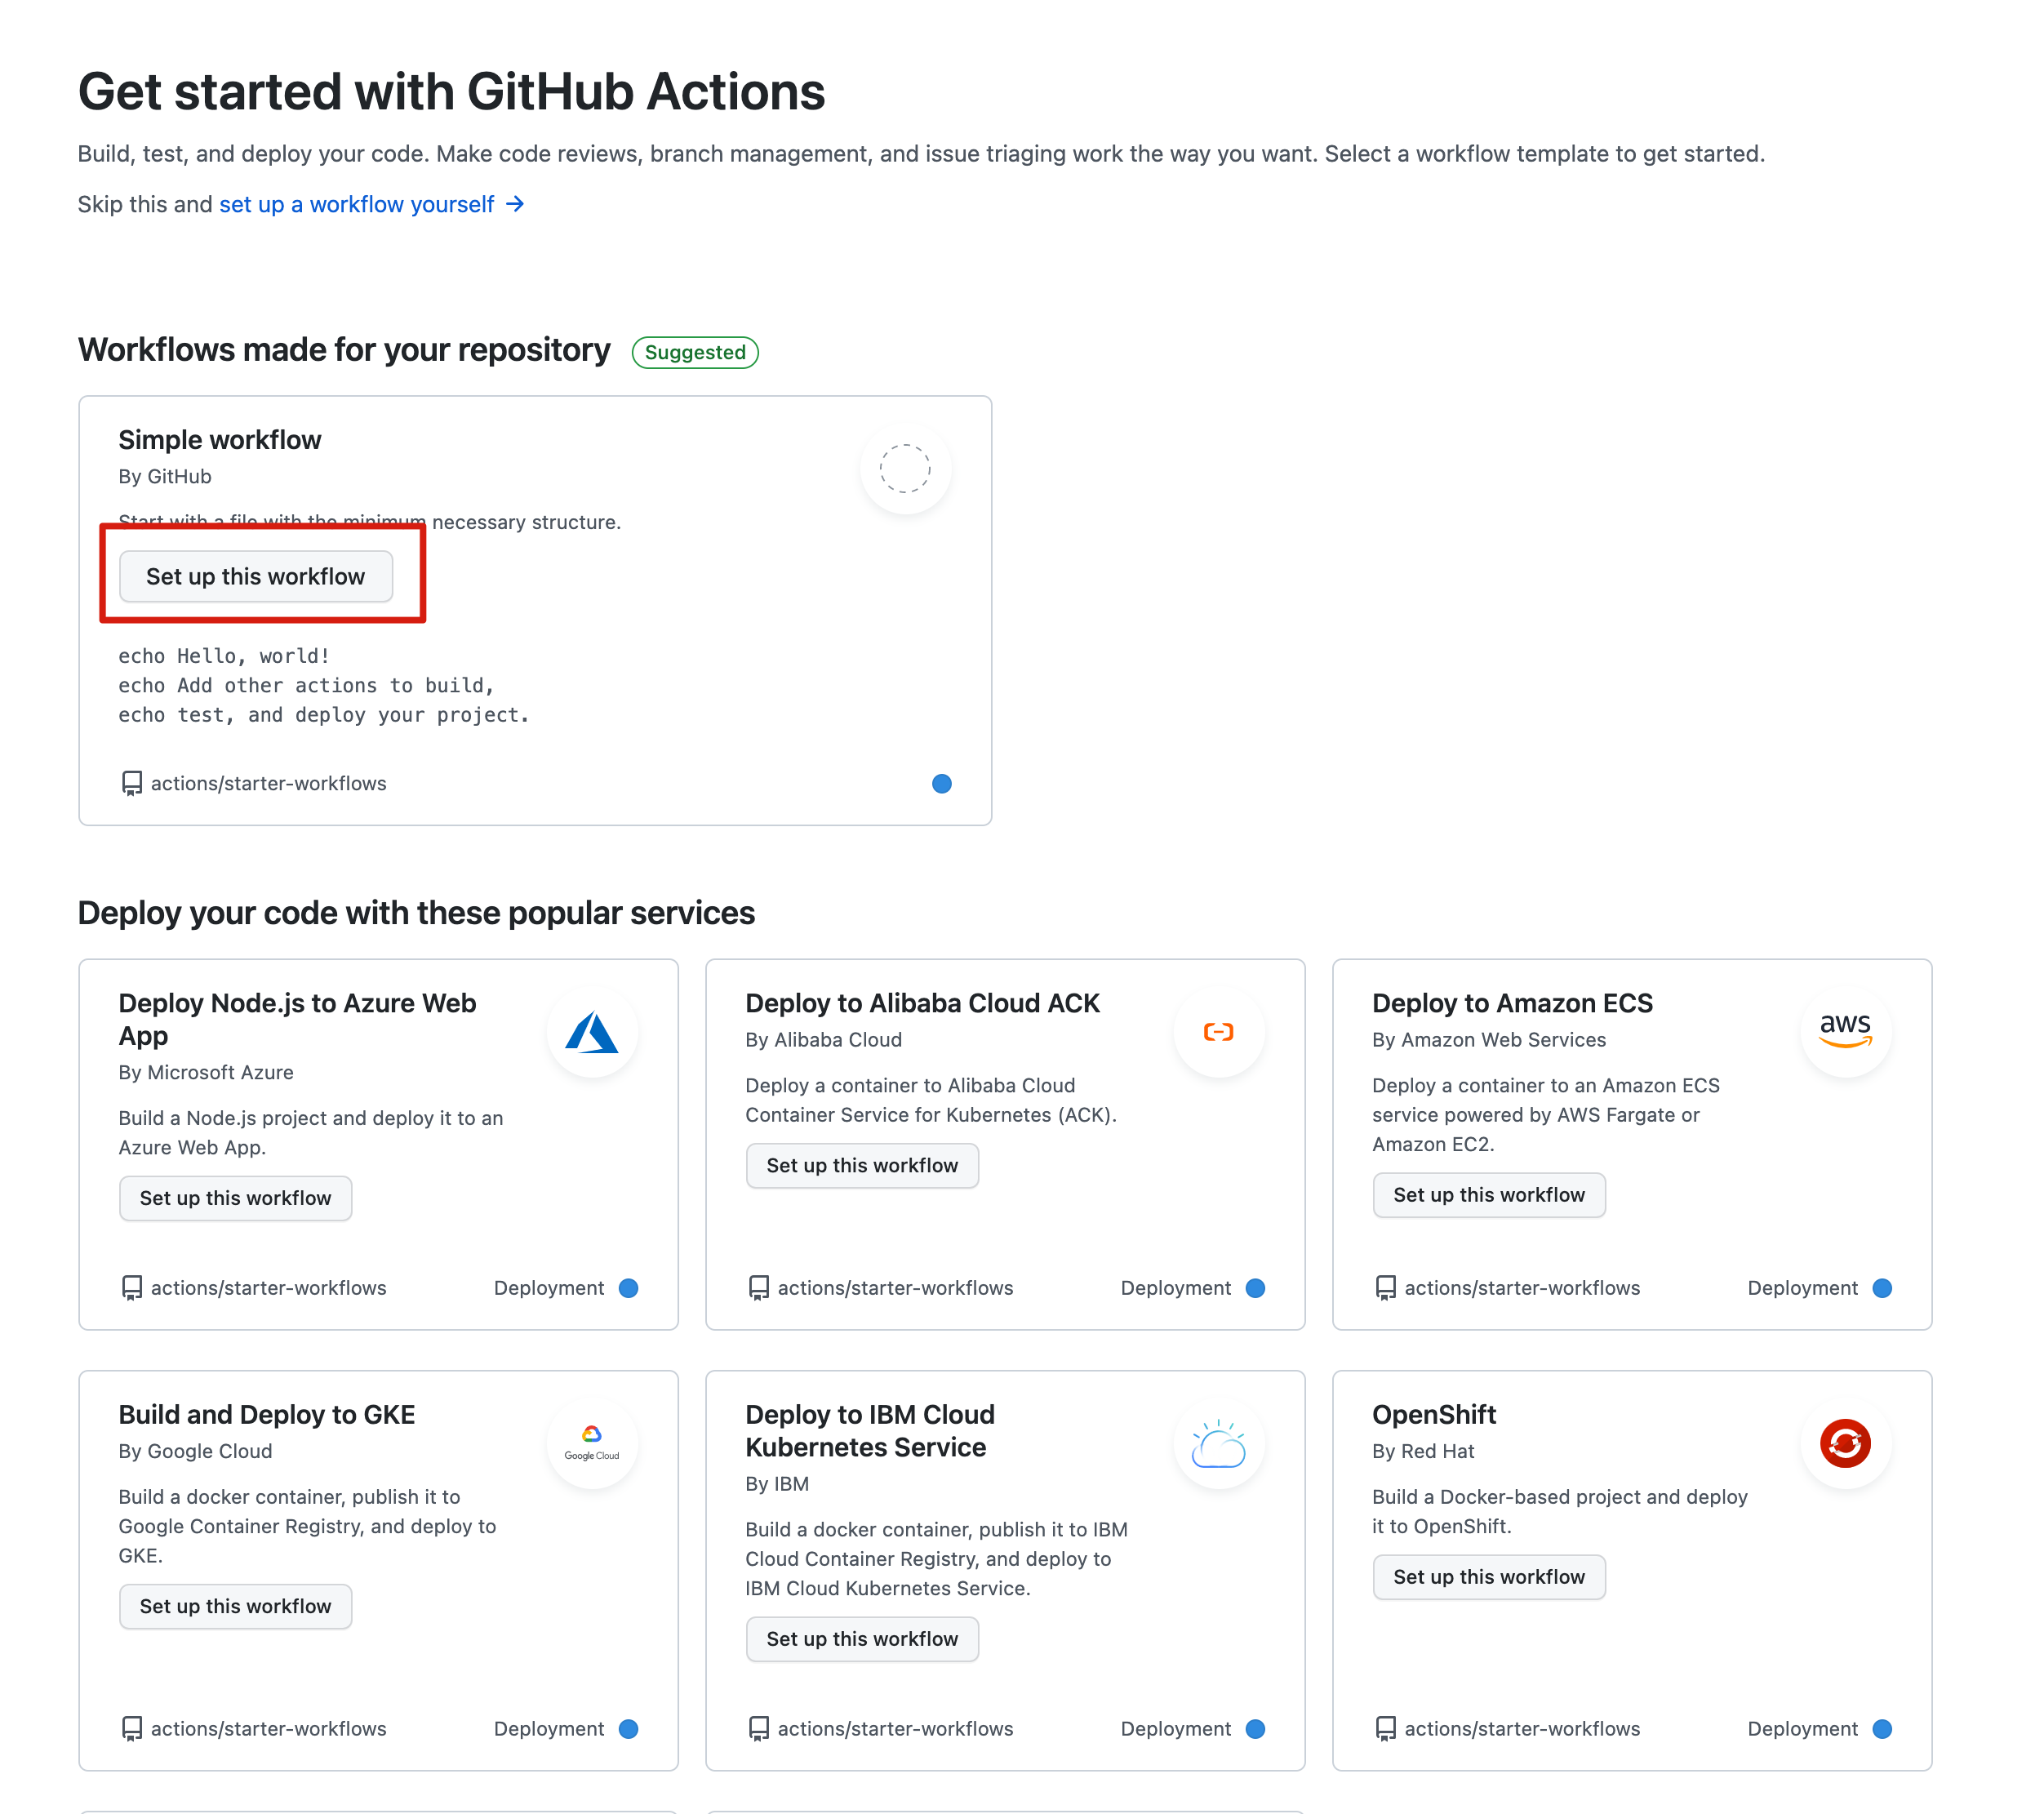2044x1814 pixels.
Task: Click the Red Hat OpenShift logo icon
Action: click(x=1845, y=1443)
